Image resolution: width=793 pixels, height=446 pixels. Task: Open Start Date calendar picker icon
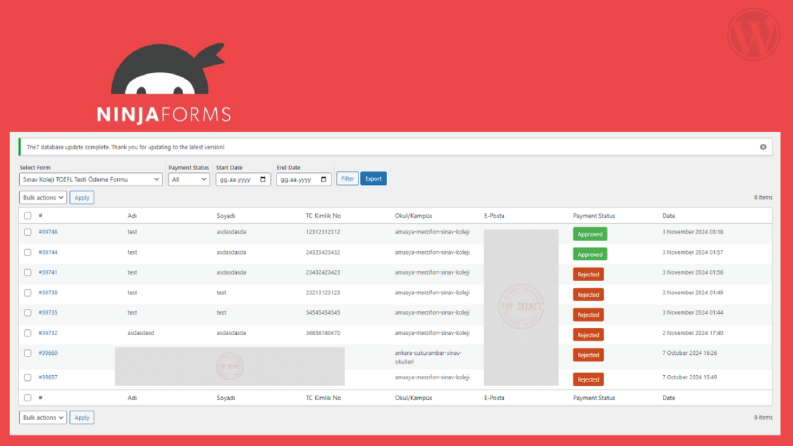pos(262,180)
